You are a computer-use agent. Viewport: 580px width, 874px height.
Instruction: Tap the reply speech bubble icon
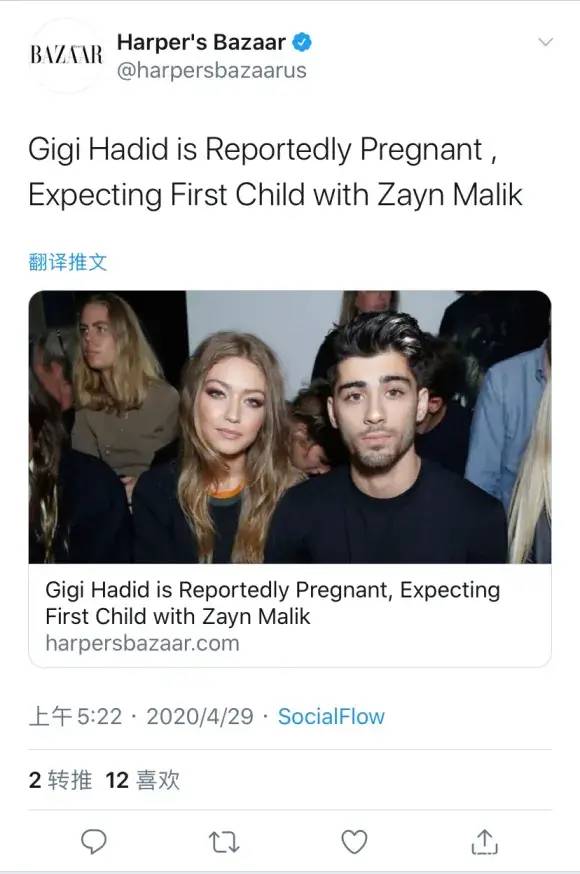tap(94, 842)
